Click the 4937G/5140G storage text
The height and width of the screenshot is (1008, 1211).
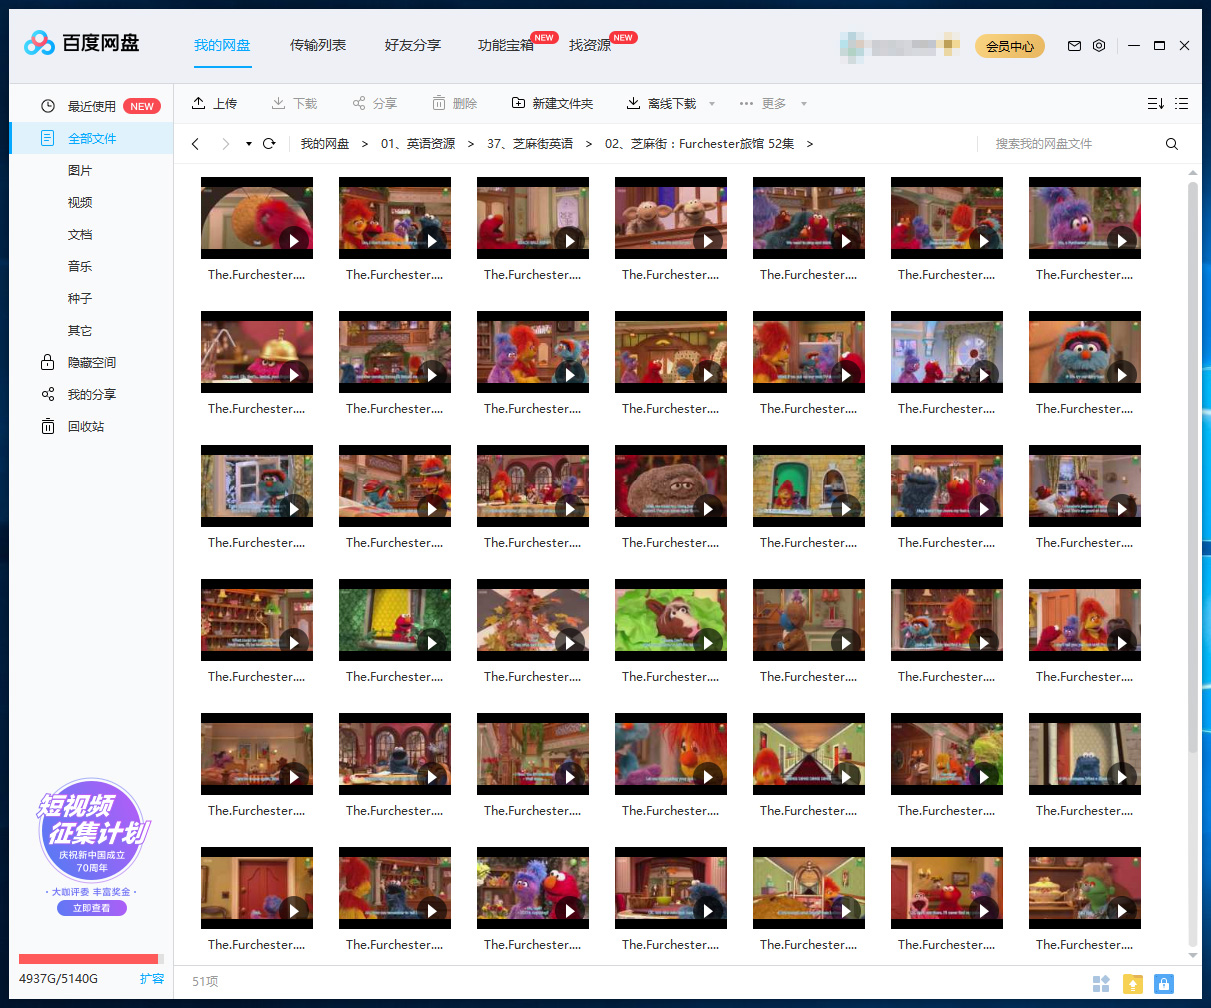coord(59,979)
